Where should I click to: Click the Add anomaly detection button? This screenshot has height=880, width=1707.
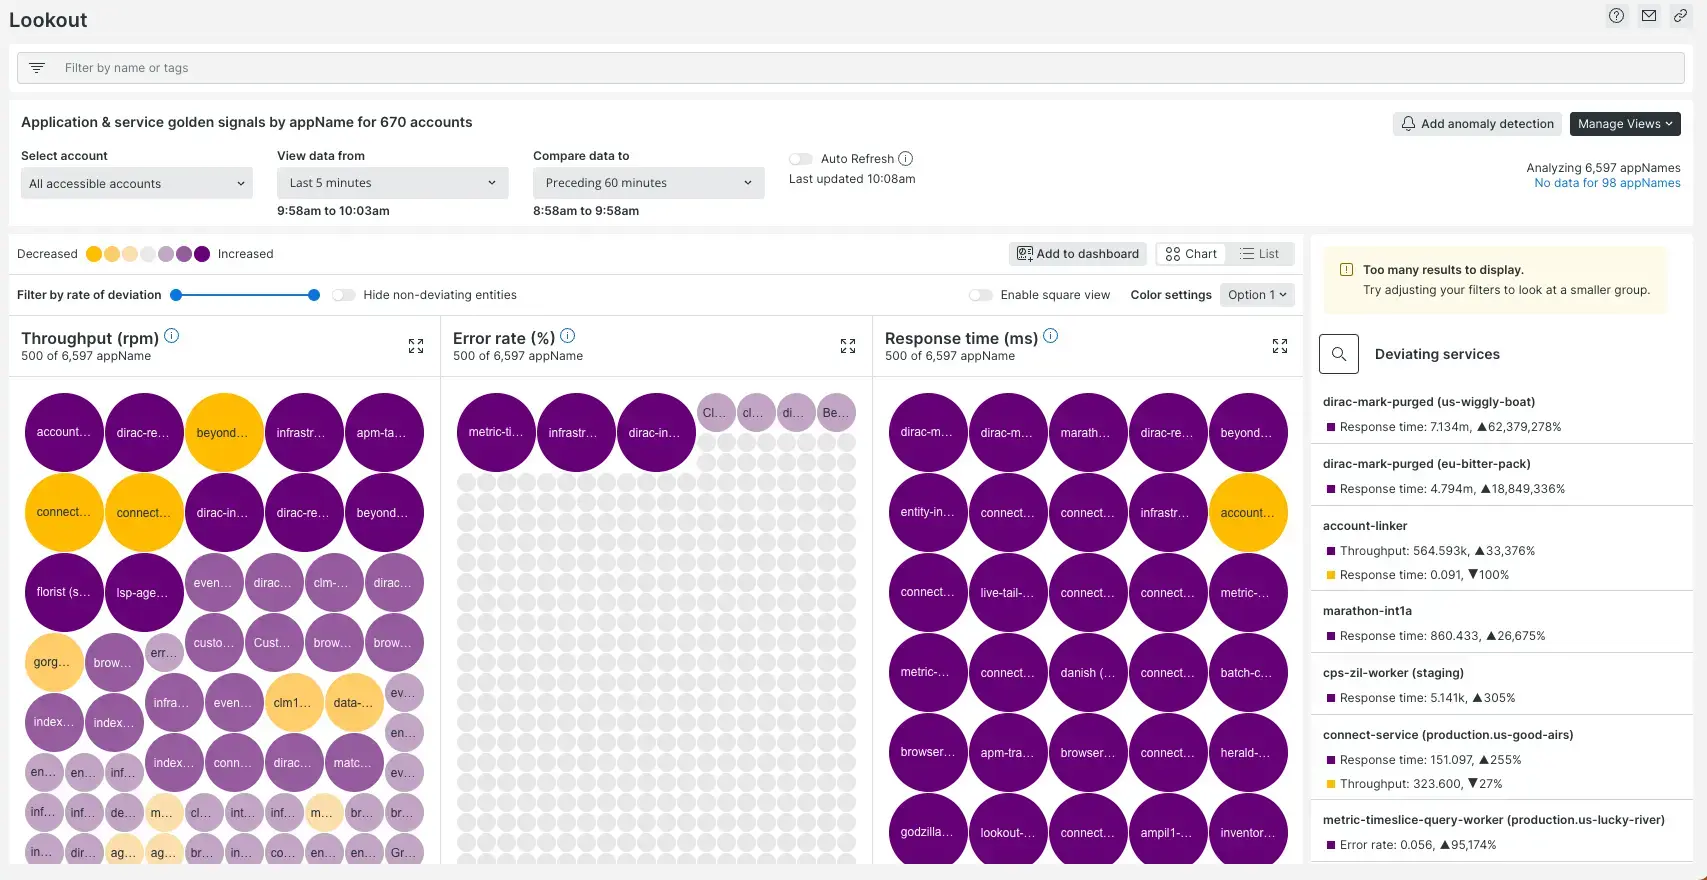point(1477,124)
